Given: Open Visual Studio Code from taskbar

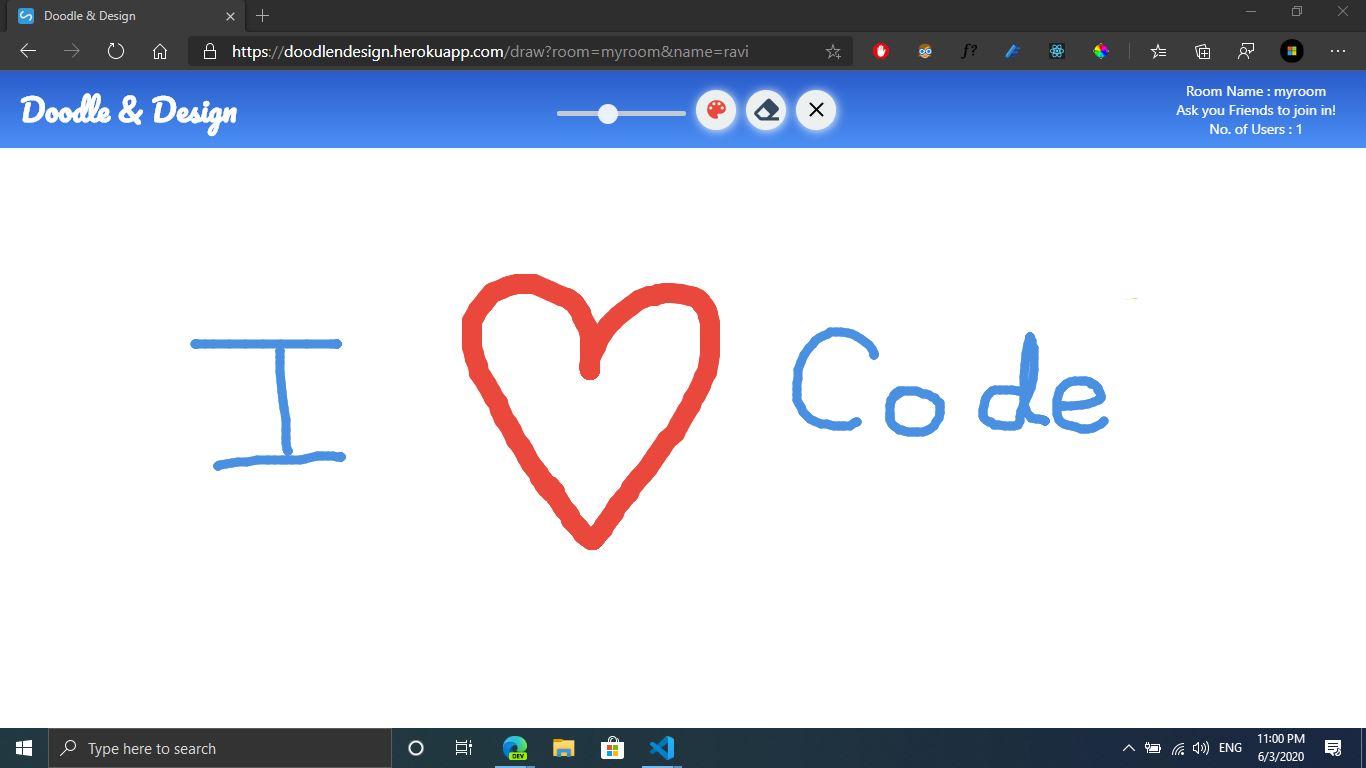Looking at the screenshot, I should [661, 748].
